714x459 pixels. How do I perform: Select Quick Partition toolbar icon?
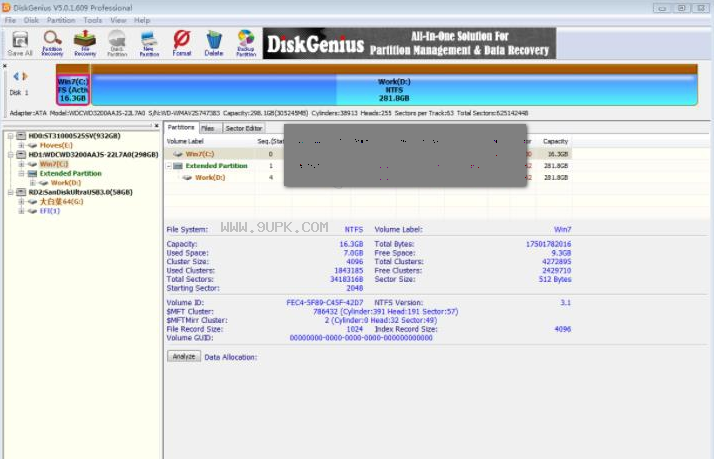coord(117,44)
